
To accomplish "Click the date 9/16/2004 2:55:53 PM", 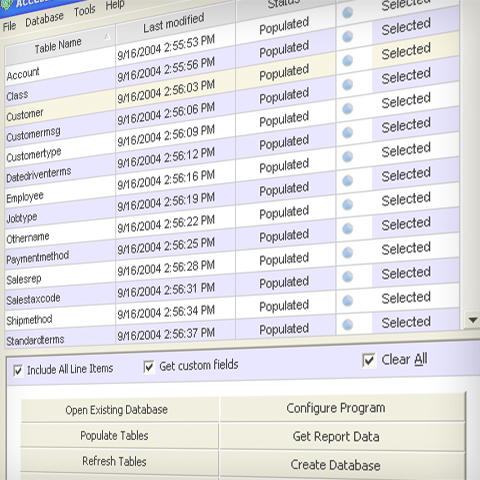I will pyautogui.click(x=166, y=47).
